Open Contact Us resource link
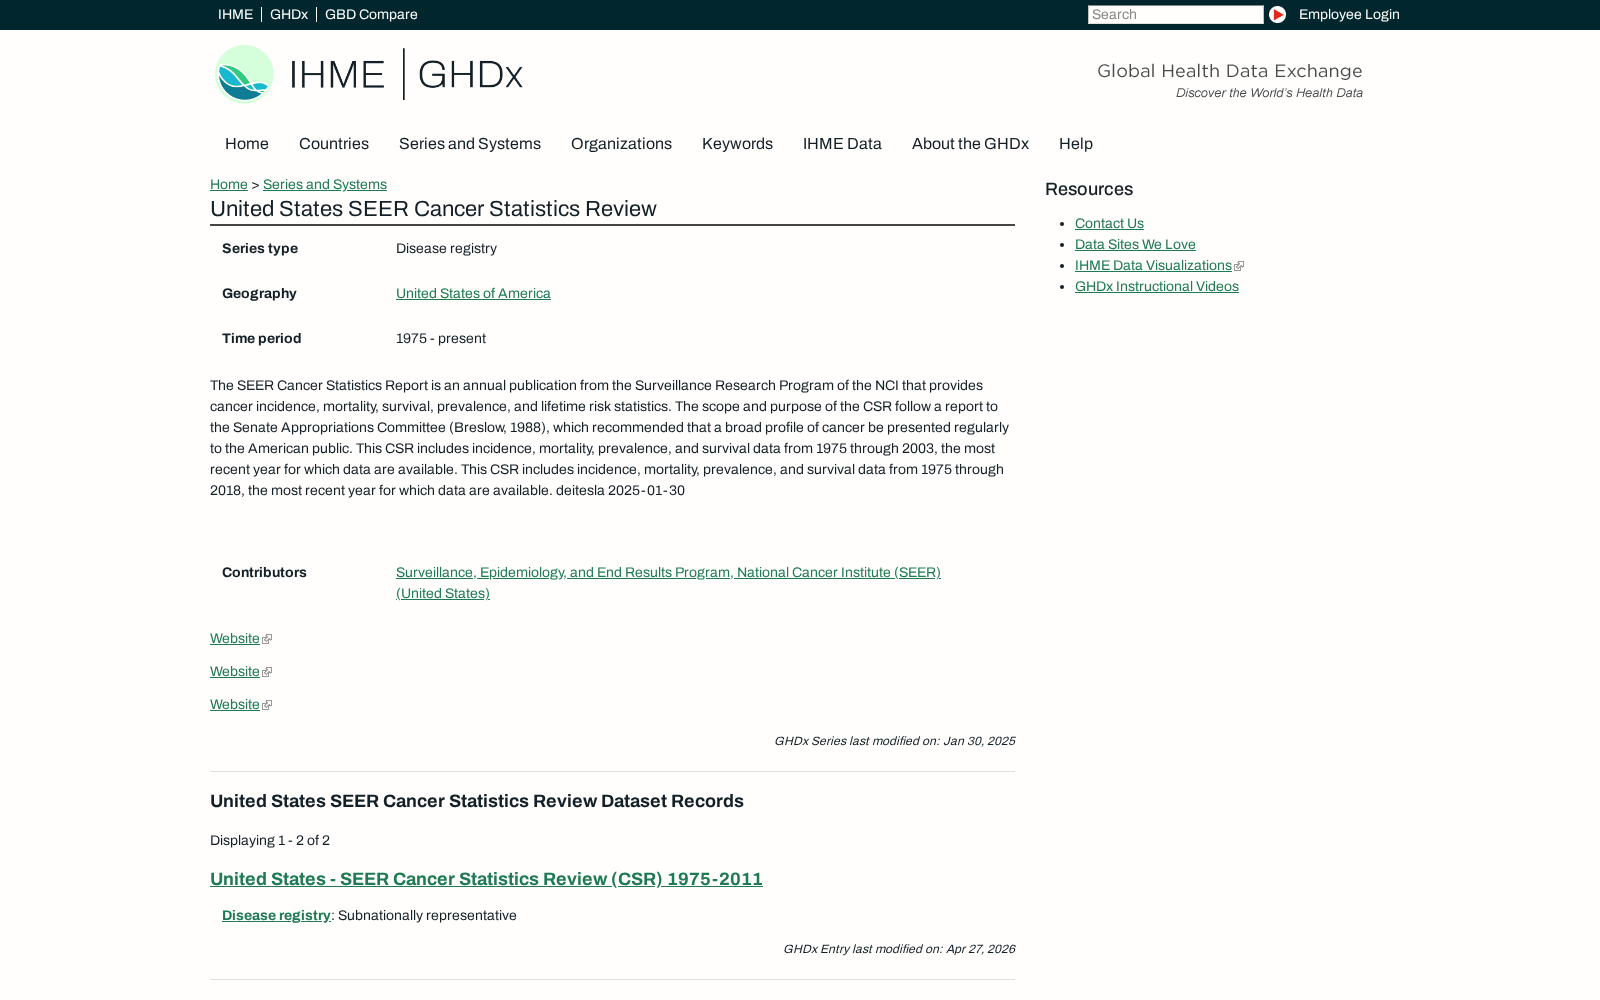Viewport: 1600px width, 1000px height. (x=1109, y=223)
